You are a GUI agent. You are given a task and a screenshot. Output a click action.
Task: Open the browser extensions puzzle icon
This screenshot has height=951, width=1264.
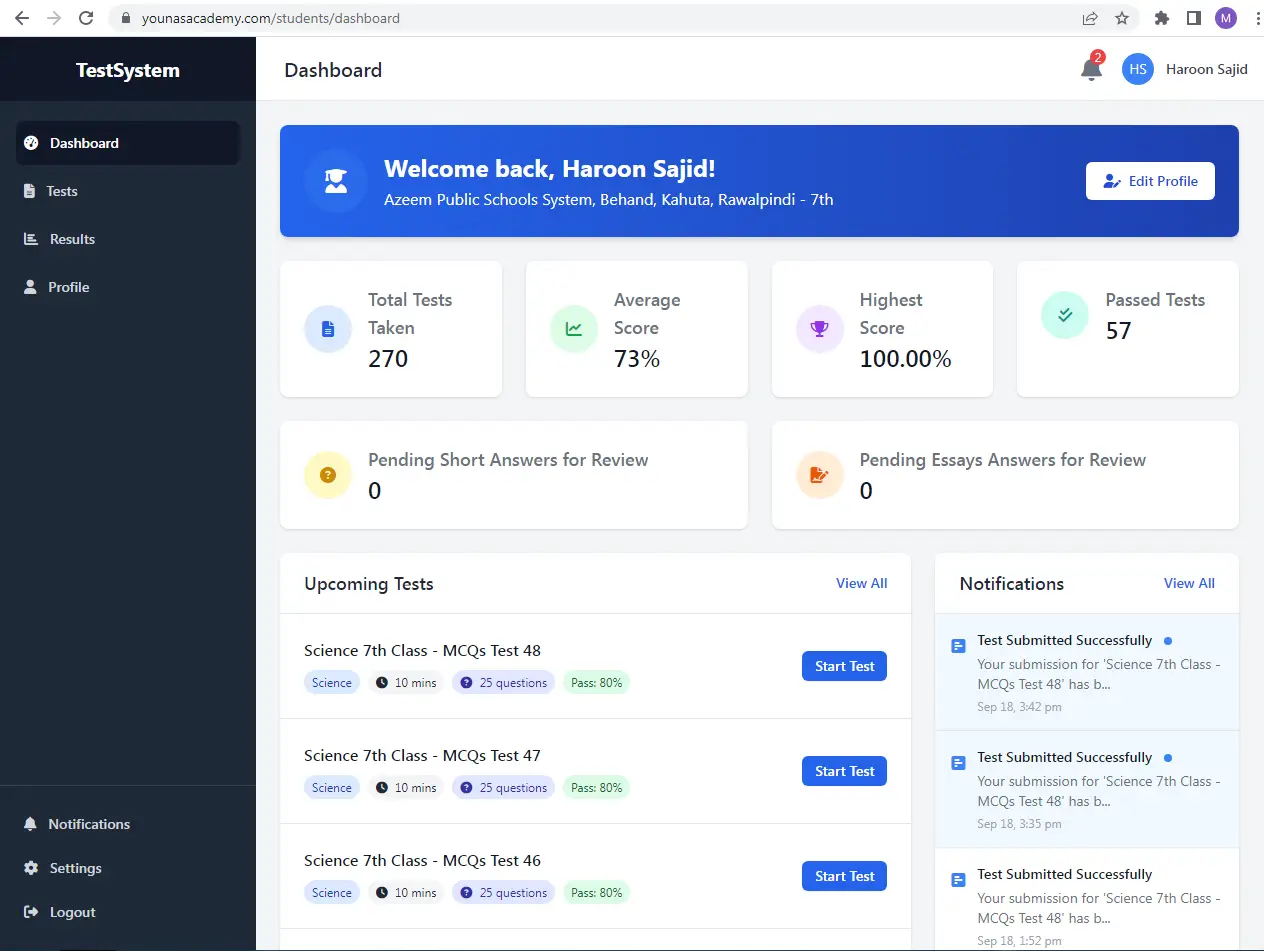coord(1162,18)
